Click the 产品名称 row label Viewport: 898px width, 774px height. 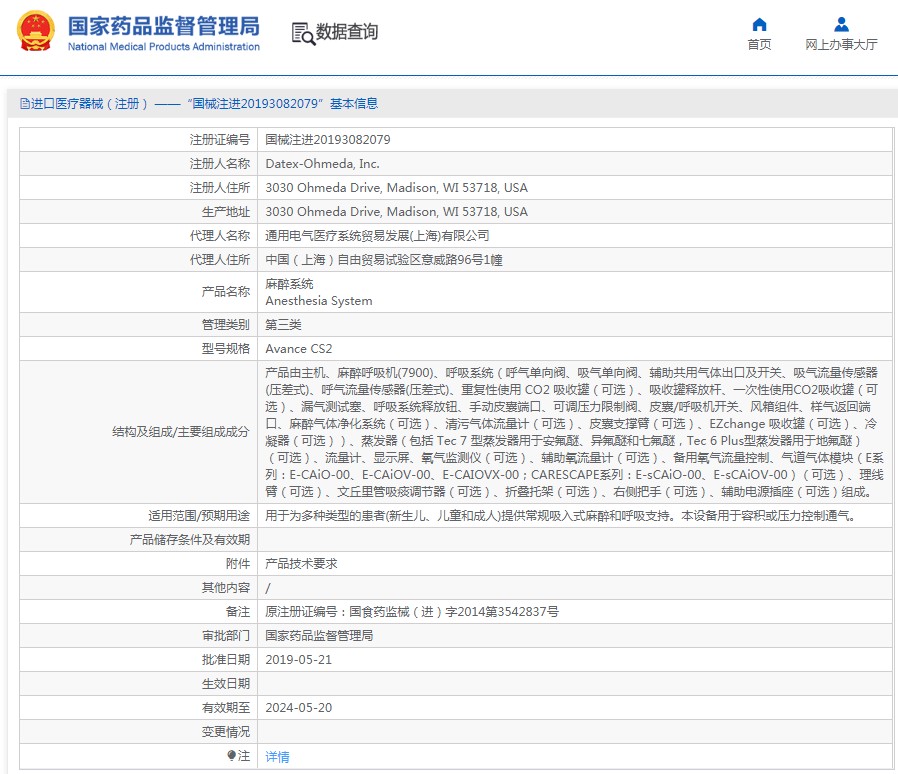point(226,292)
